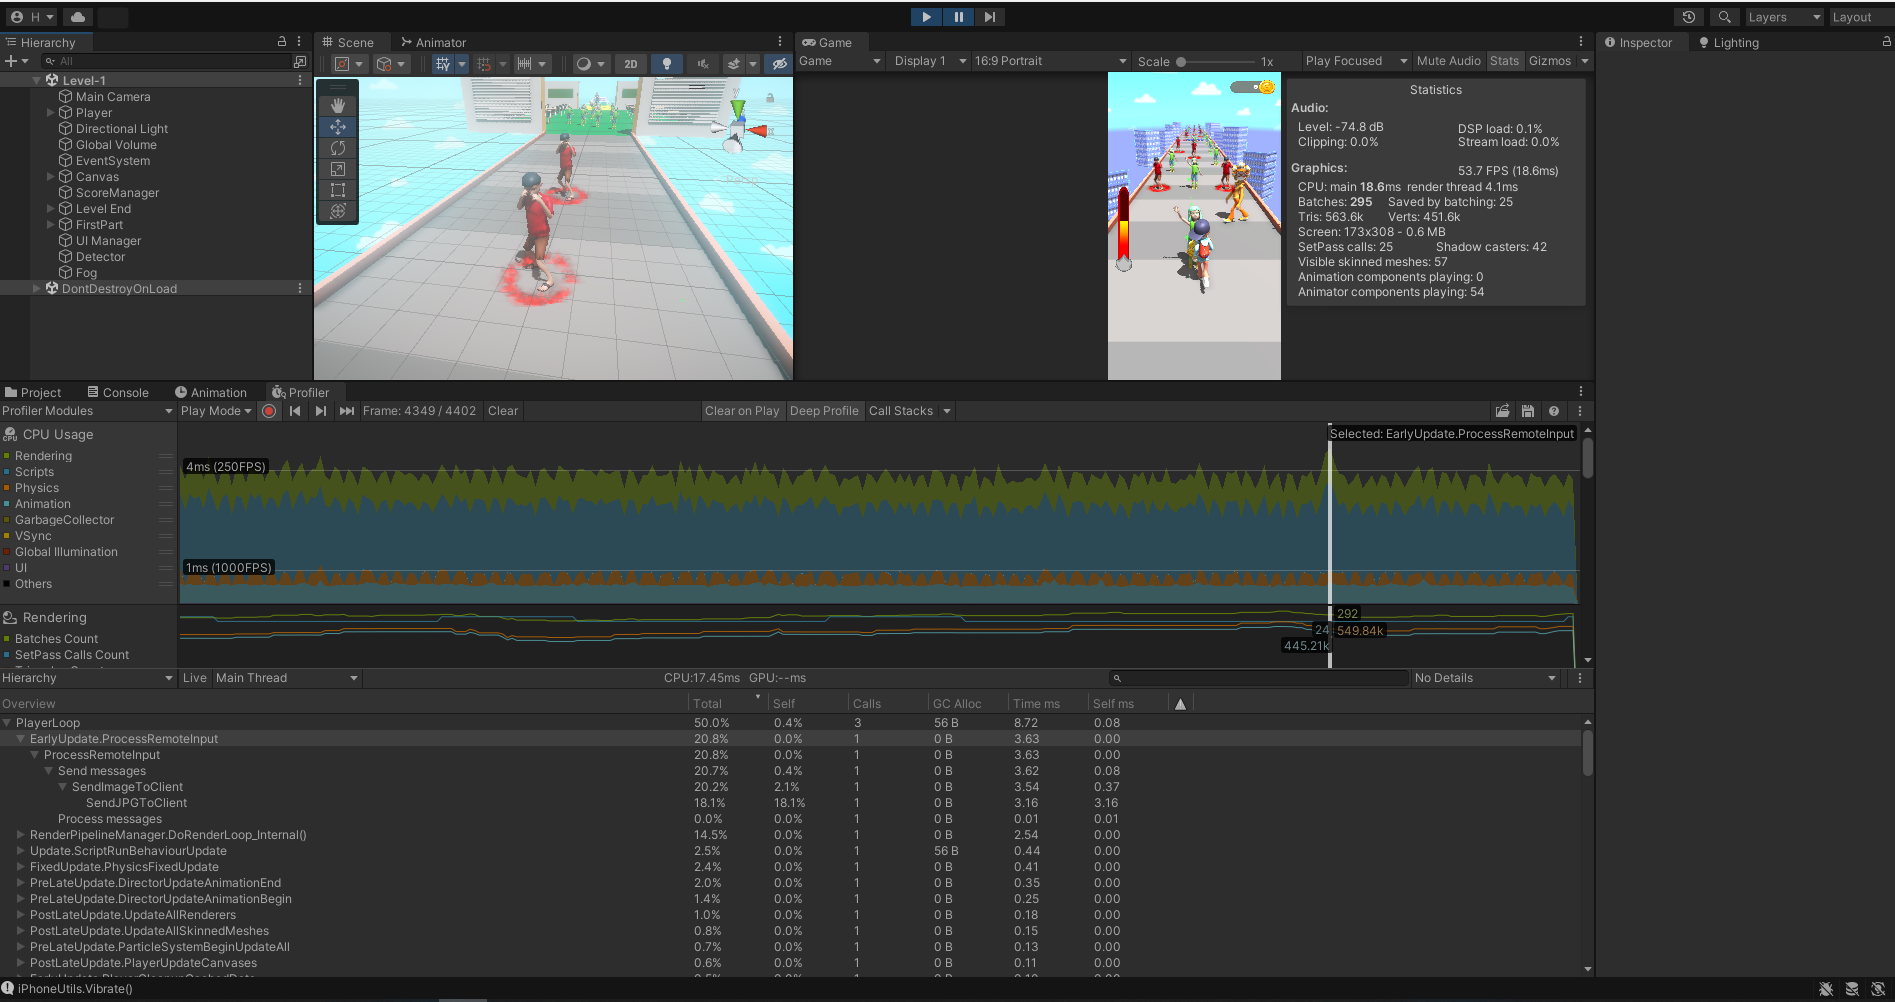Select the Move tool in Scene toolbar

pyautogui.click(x=338, y=127)
